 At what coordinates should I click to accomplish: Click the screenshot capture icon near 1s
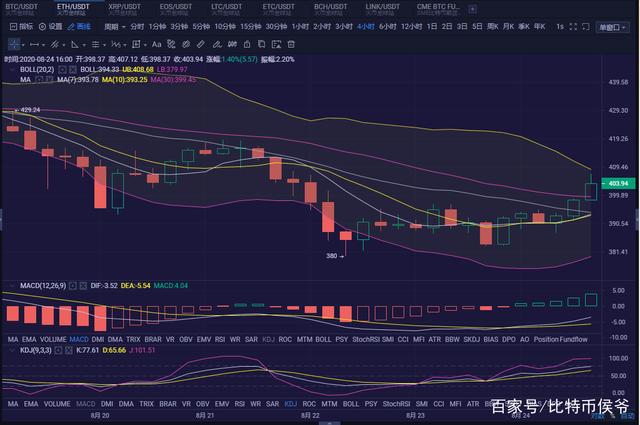[x=586, y=27]
